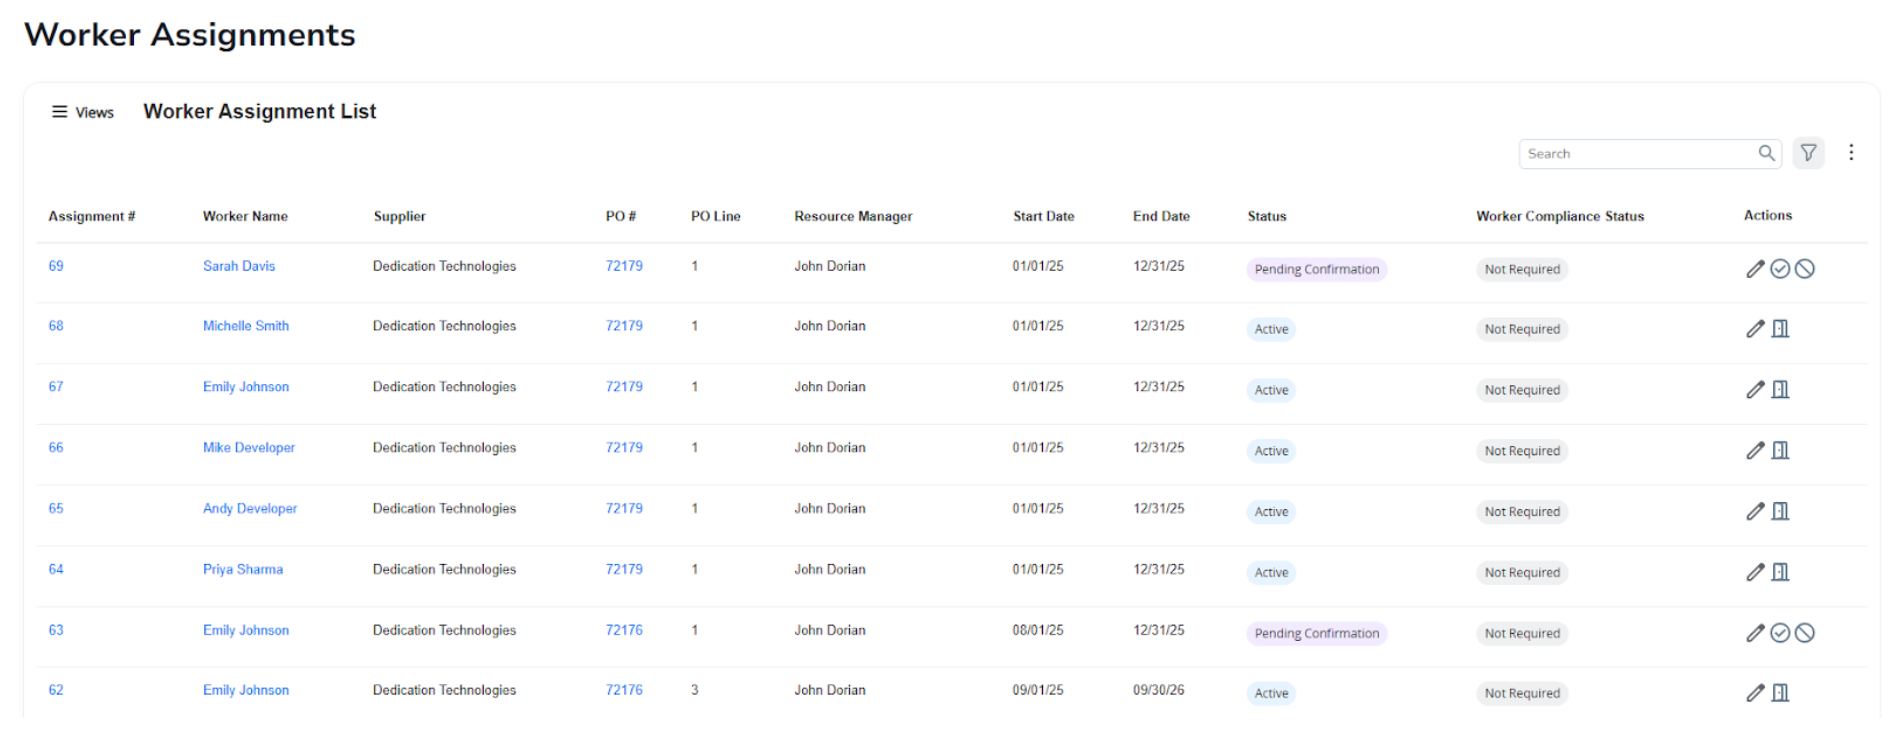Open Priya Sharma worker profile
Screen dimensions: 1902x734
(x=243, y=570)
